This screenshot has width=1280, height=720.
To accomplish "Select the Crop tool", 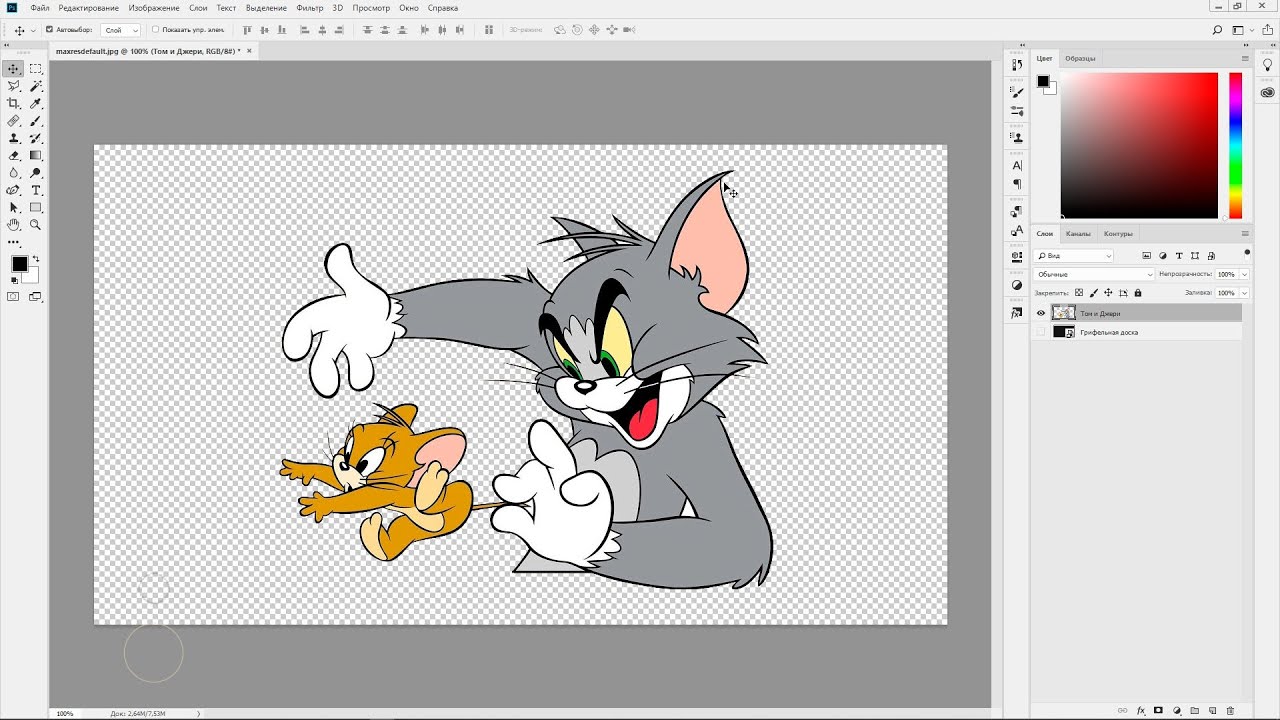I will [x=14, y=103].
